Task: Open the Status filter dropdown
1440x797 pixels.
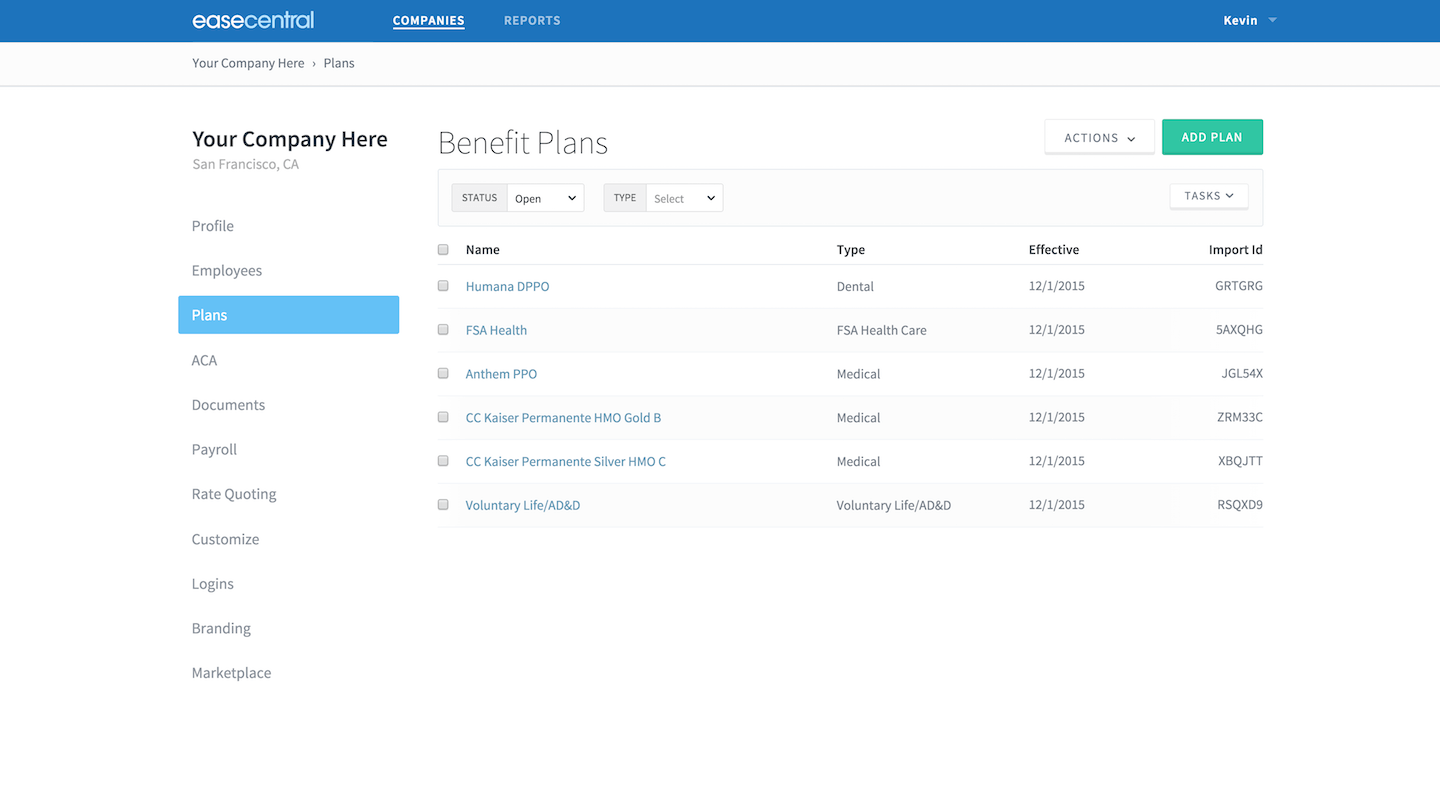Action: coord(545,198)
